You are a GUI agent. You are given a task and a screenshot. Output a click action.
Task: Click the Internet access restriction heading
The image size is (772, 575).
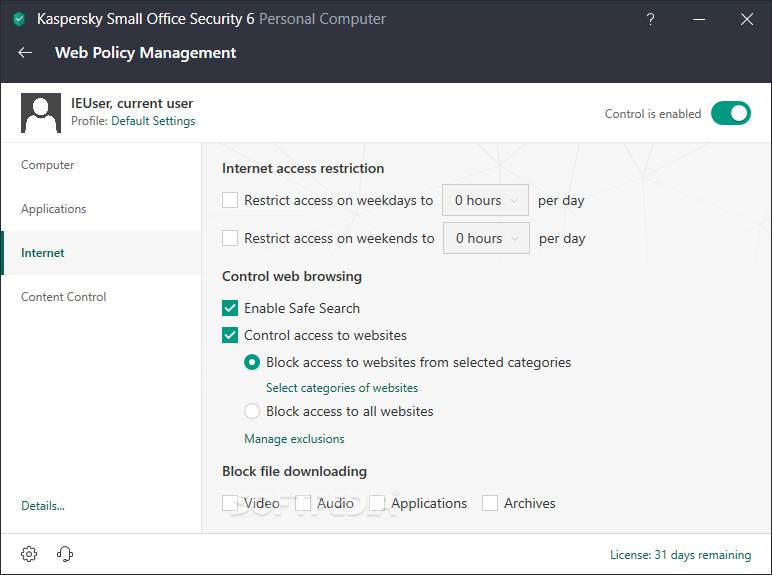pyautogui.click(x=303, y=168)
